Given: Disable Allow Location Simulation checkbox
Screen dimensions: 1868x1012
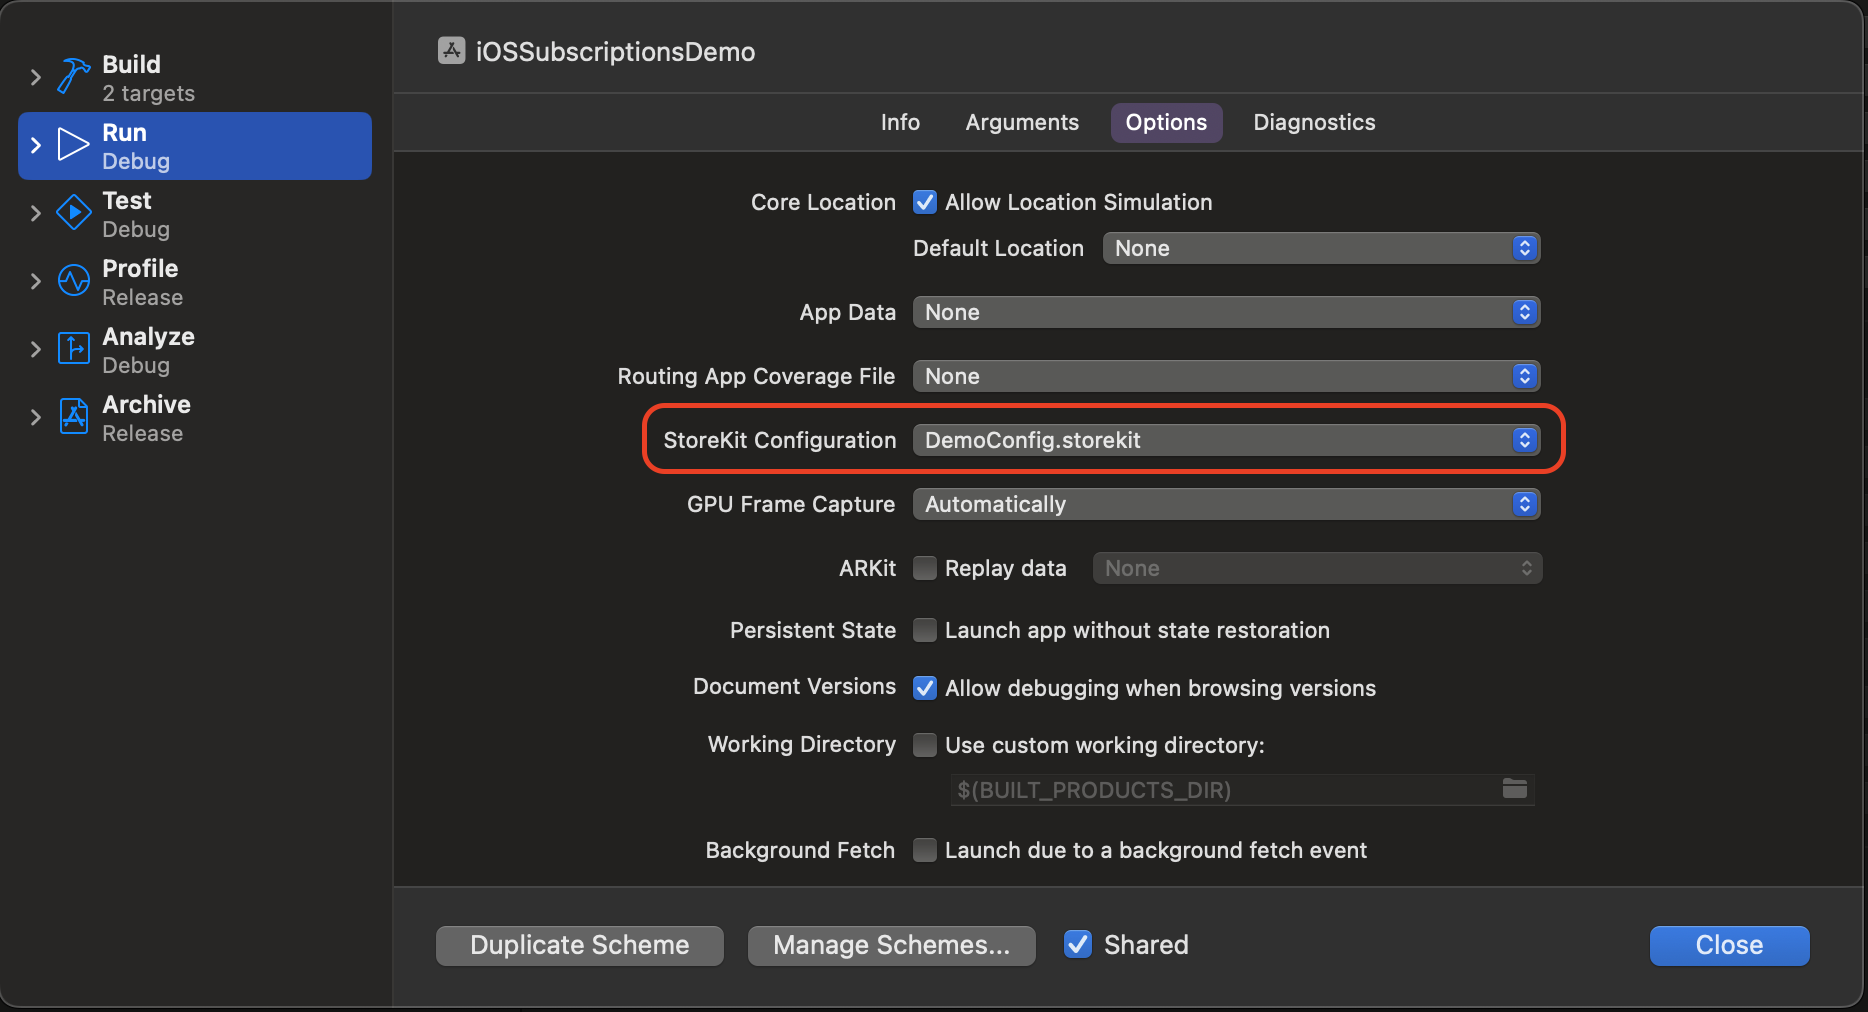Looking at the screenshot, I should coord(925,202).
